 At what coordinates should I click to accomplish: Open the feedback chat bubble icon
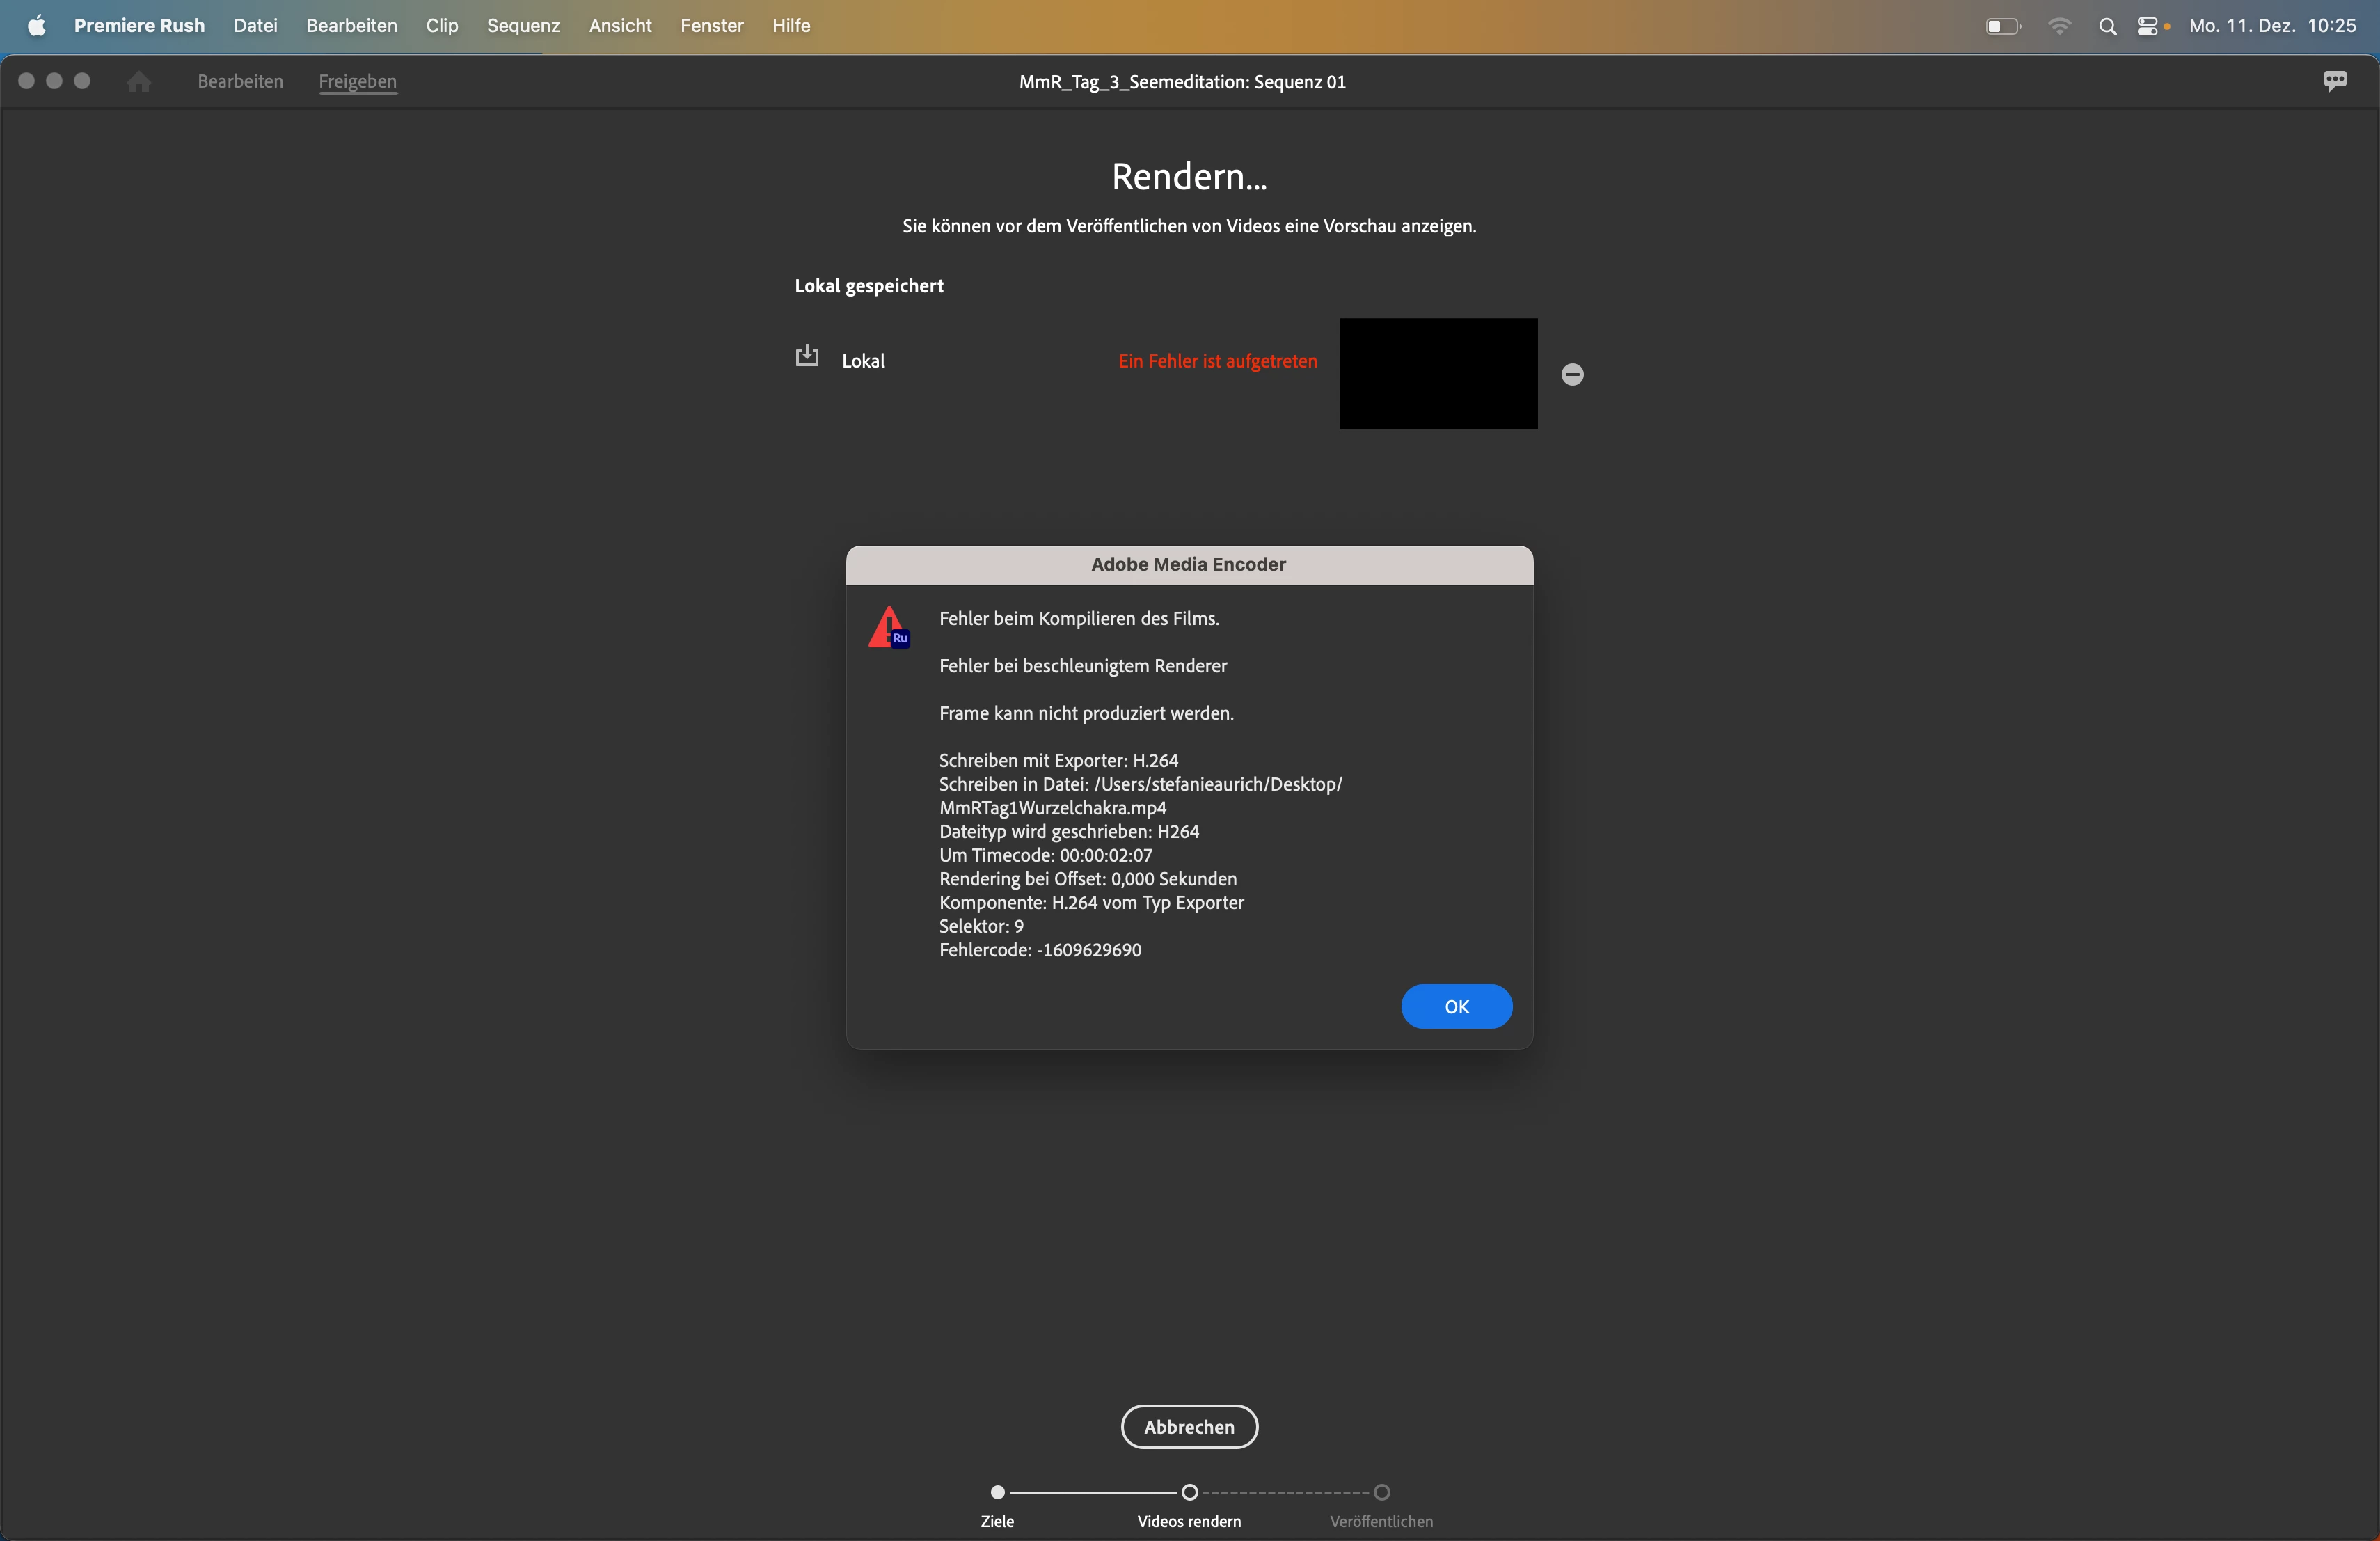(2334, 81)
